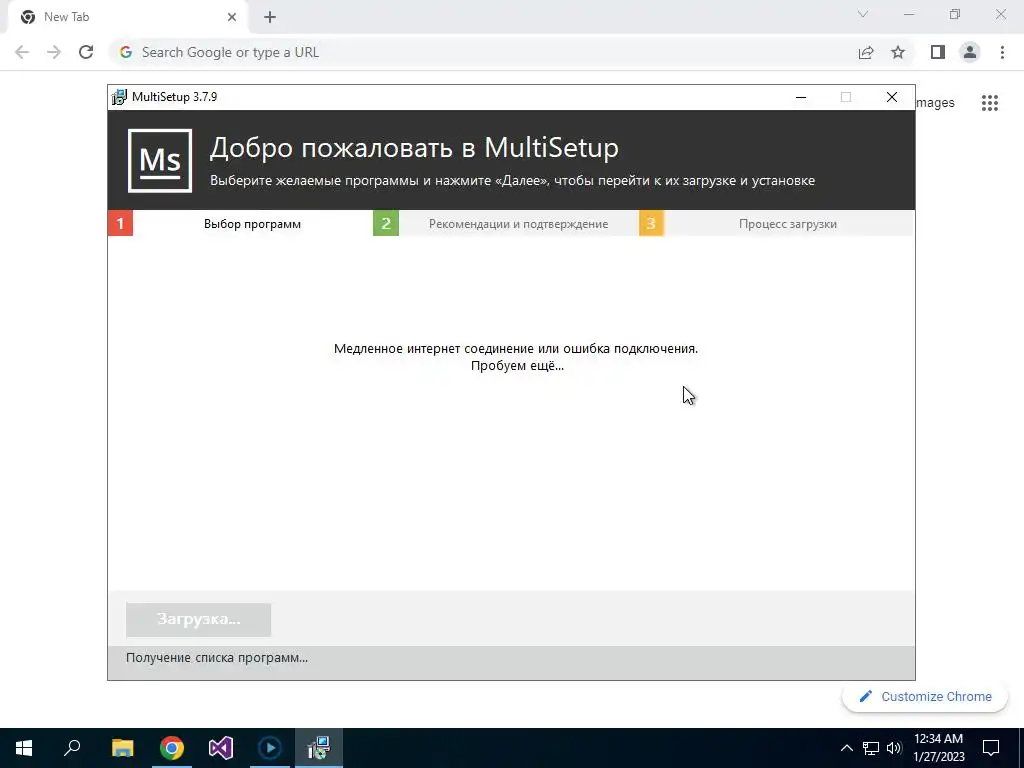Image resolution: width=1024 pixels, height=768 pixels.
Task: Switch to Chrome in the taskbar
Action: point(172,748)
